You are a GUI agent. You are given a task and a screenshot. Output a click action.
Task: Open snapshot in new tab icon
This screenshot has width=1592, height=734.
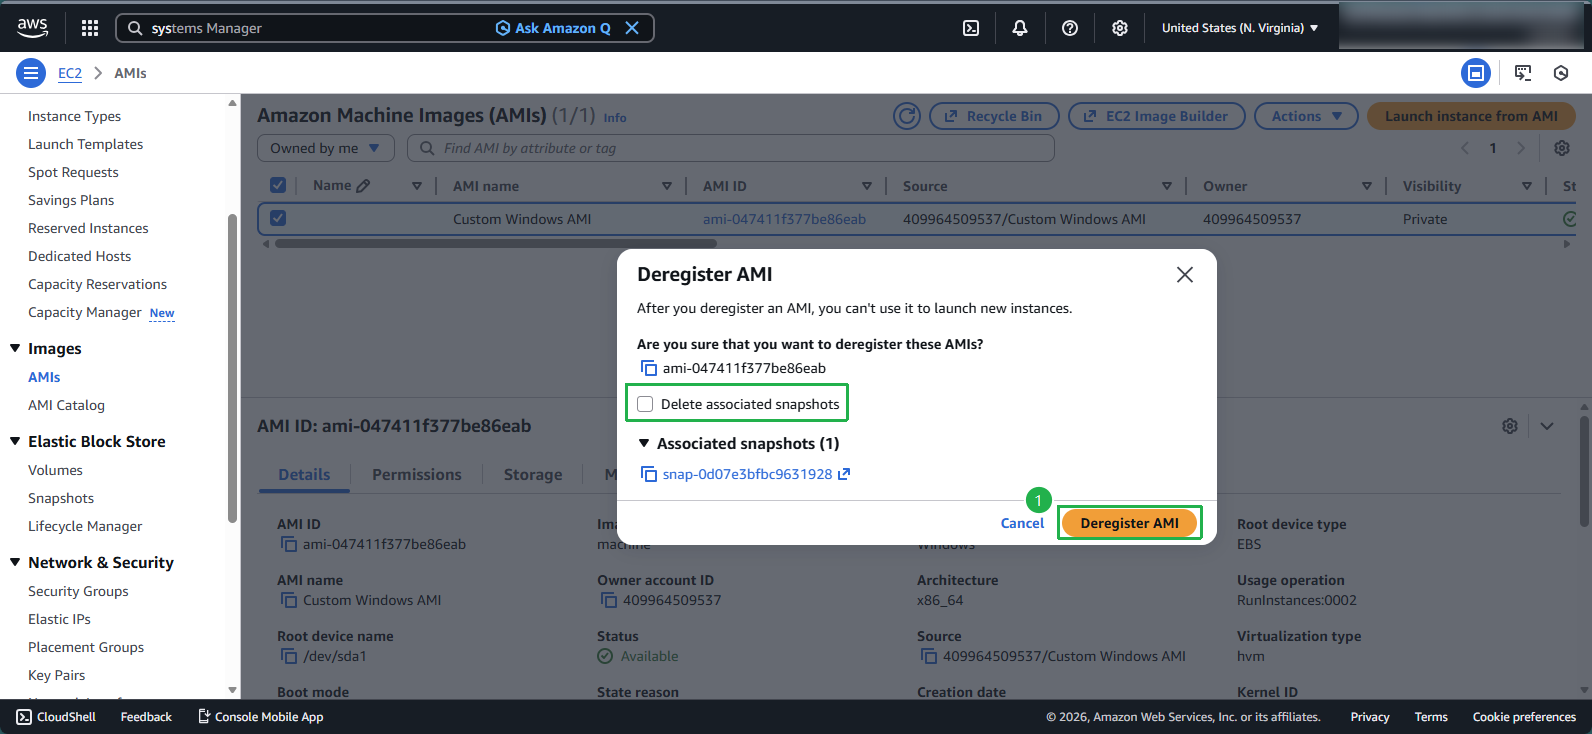point(844,474)
